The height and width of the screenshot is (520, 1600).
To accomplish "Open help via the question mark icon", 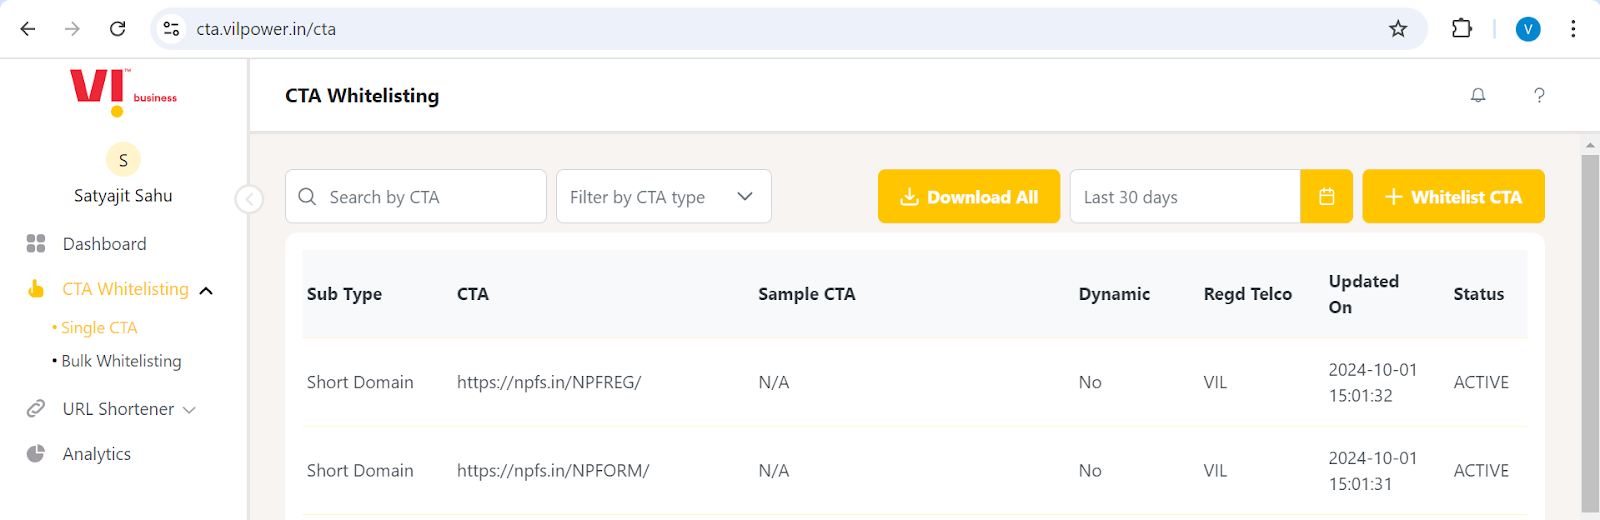I will tap(1539, 95).
